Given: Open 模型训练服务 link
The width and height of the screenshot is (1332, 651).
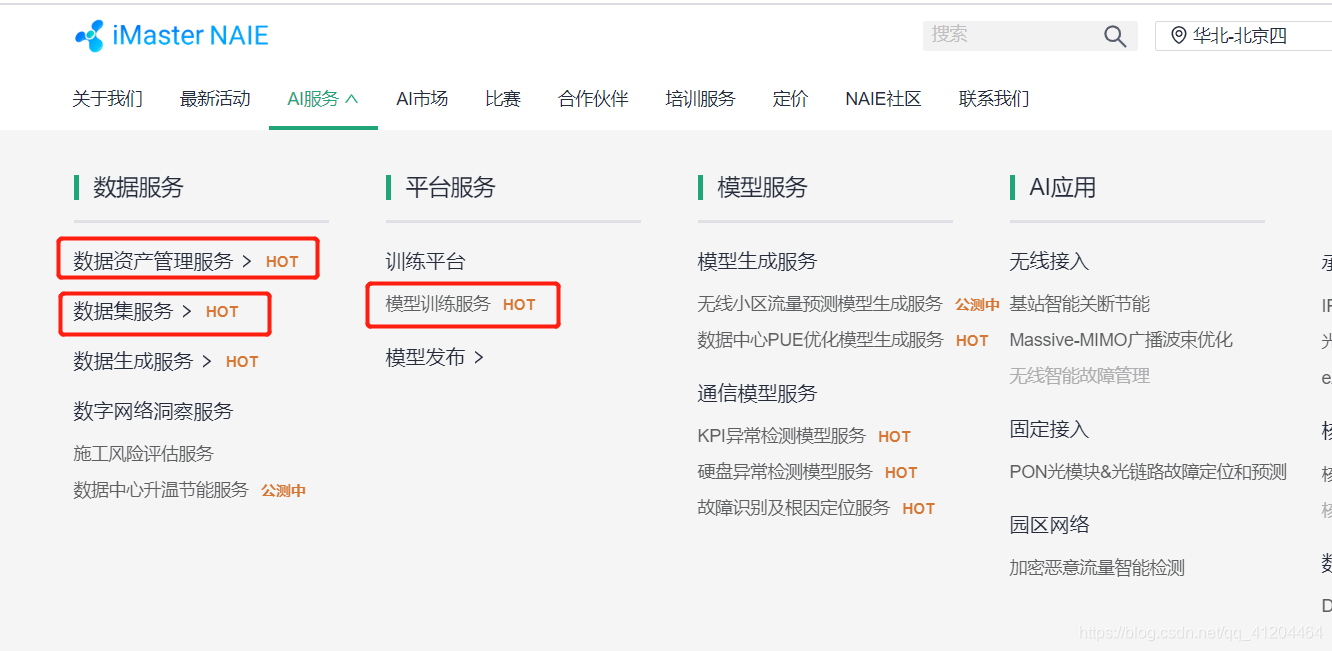Looking at the screenshot, I should click(x=438, y=304).
